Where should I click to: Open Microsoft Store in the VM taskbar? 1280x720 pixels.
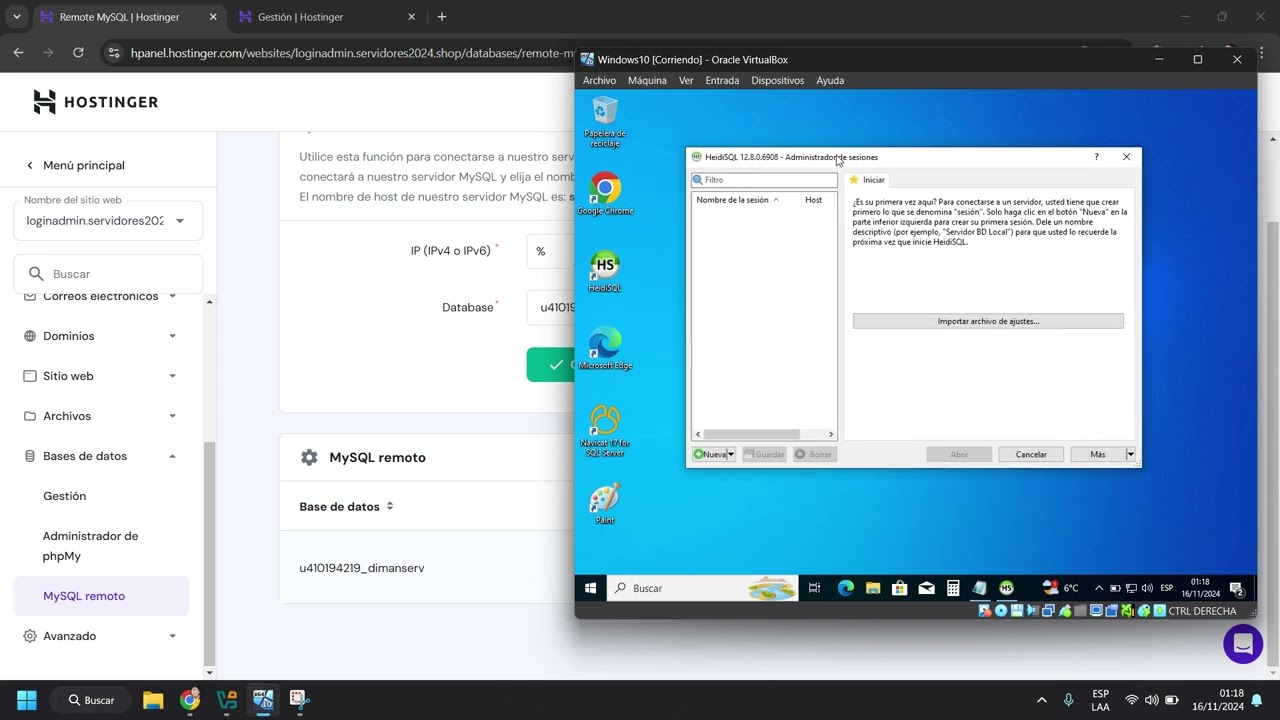899,588
